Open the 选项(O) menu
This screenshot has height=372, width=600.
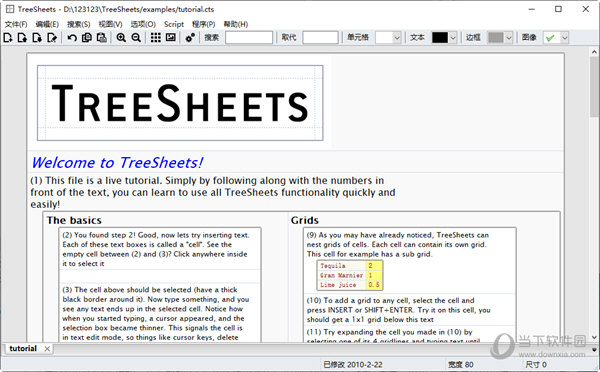143,24
